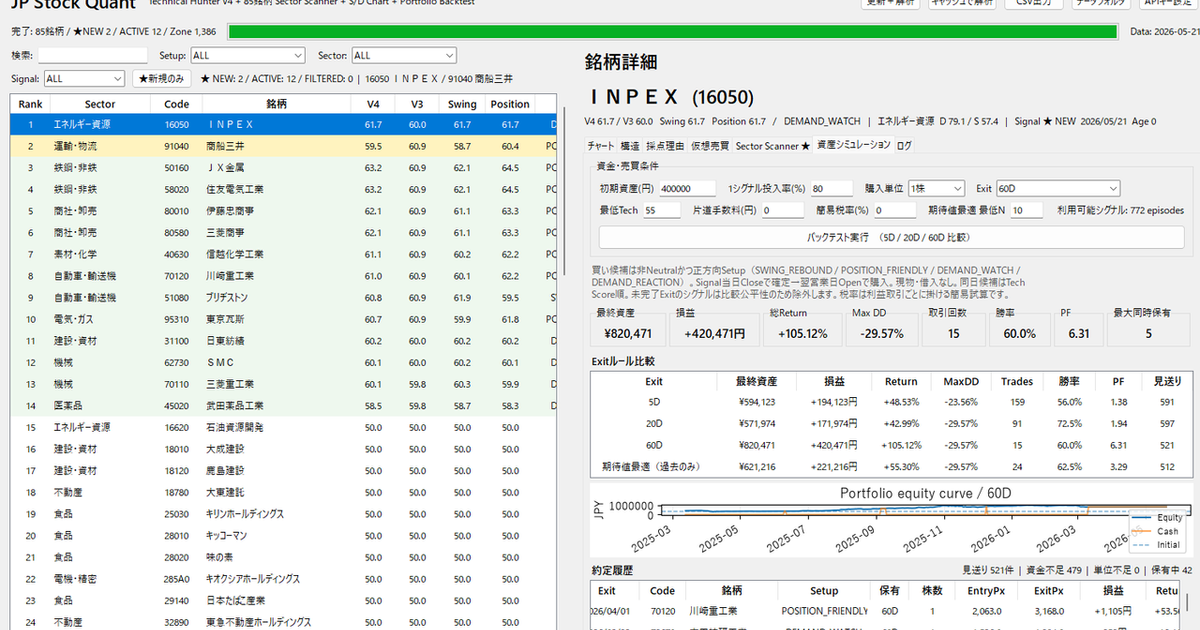Open the ログ tab
Image resolution: width=1200 pixels, height=630 pixels.
pos(904,146)
